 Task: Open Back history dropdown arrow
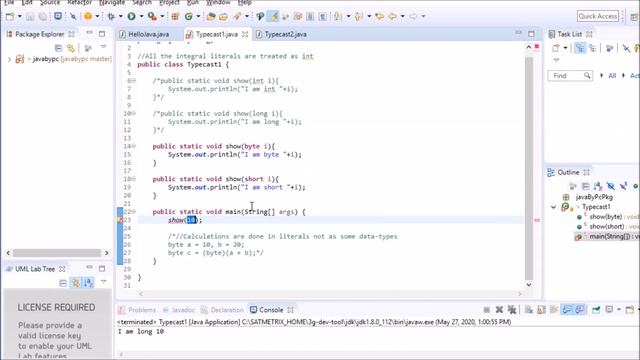[403, 16]
